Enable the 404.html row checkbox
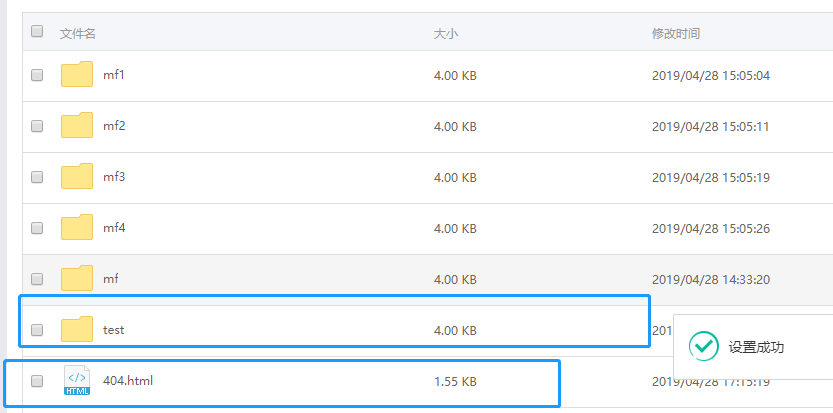Viewport: 833px width, 413px height. click(x=37, y=381)
